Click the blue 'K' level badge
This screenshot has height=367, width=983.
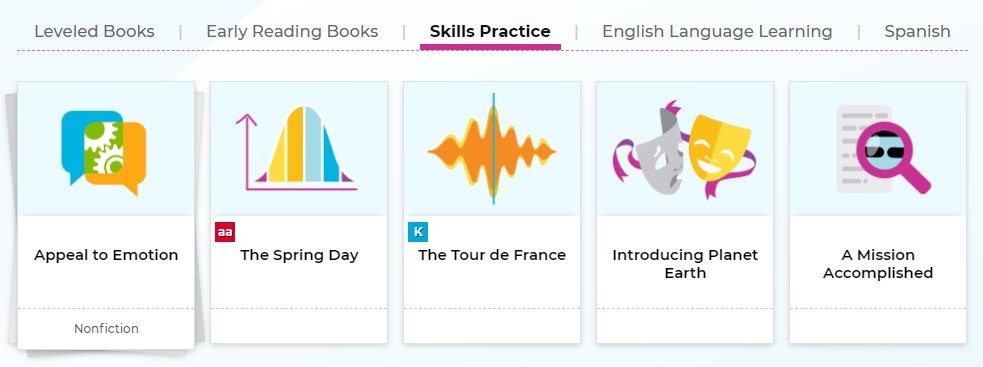point(418,232)
